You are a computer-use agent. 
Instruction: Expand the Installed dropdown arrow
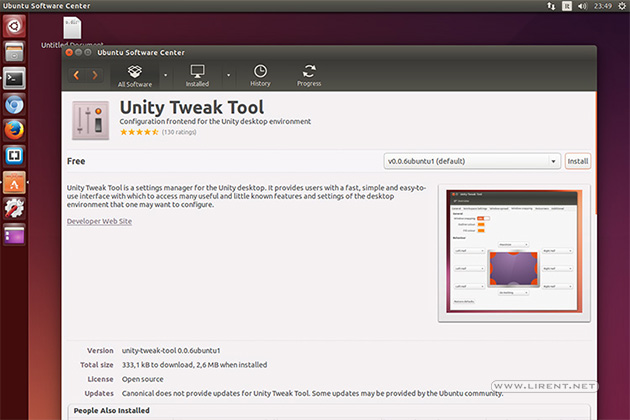(x=229, y=75)
